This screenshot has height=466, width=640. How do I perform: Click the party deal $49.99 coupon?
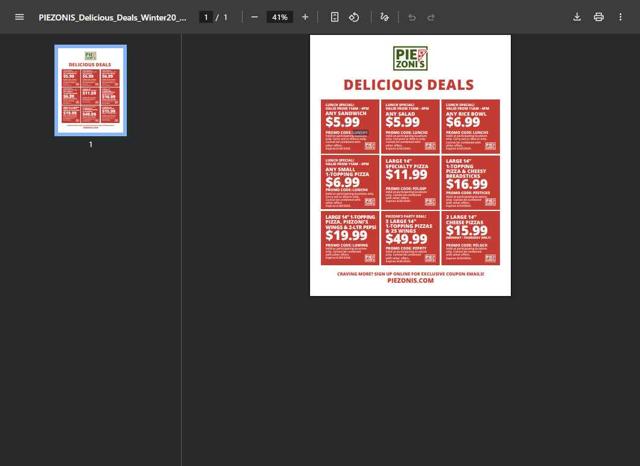pos(410,238)
